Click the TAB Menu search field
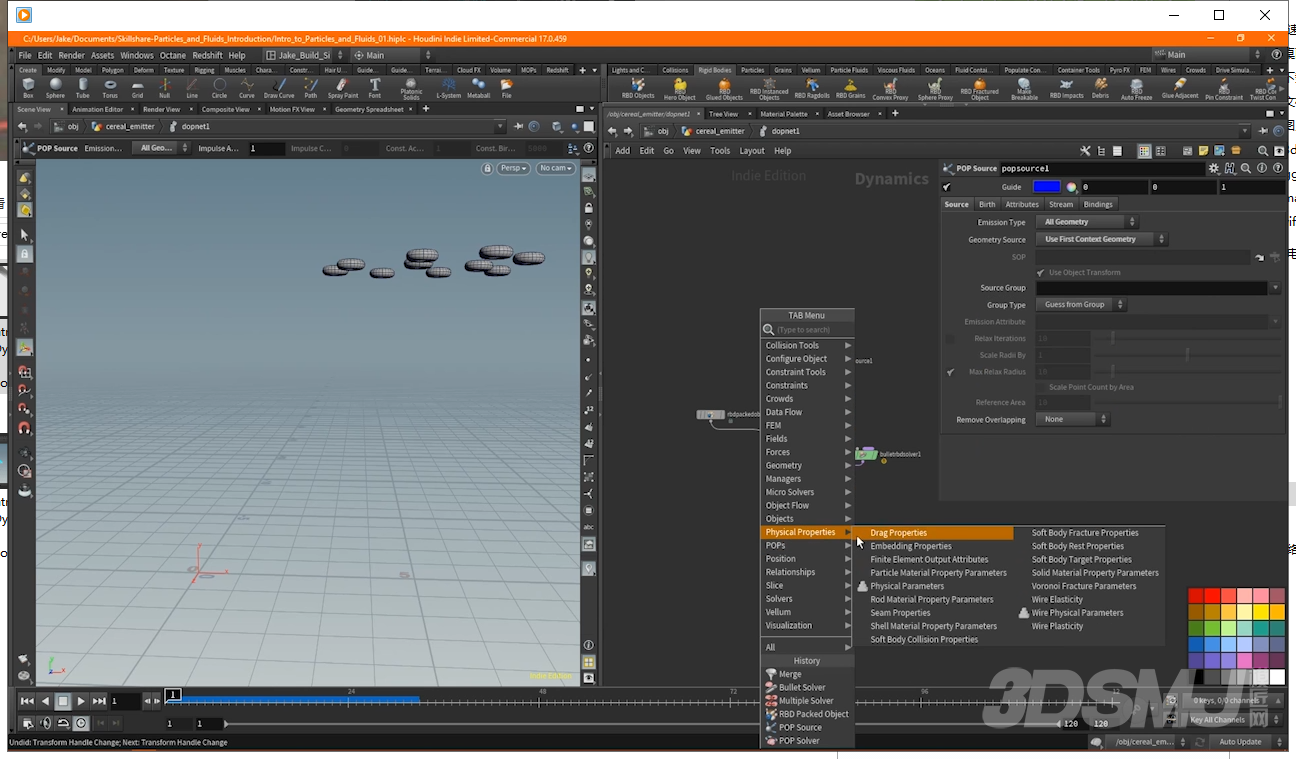The height and width of the screenshot is (759, 1296). point(813,330)
